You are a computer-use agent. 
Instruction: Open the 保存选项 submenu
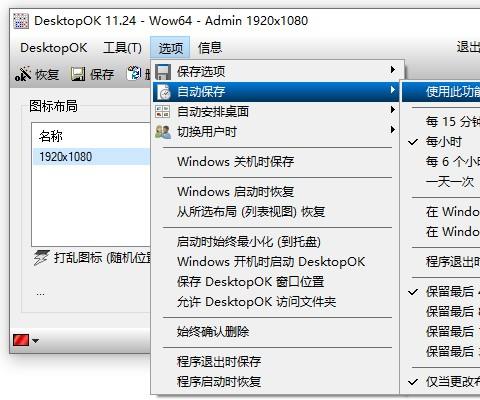coord(276,72)
